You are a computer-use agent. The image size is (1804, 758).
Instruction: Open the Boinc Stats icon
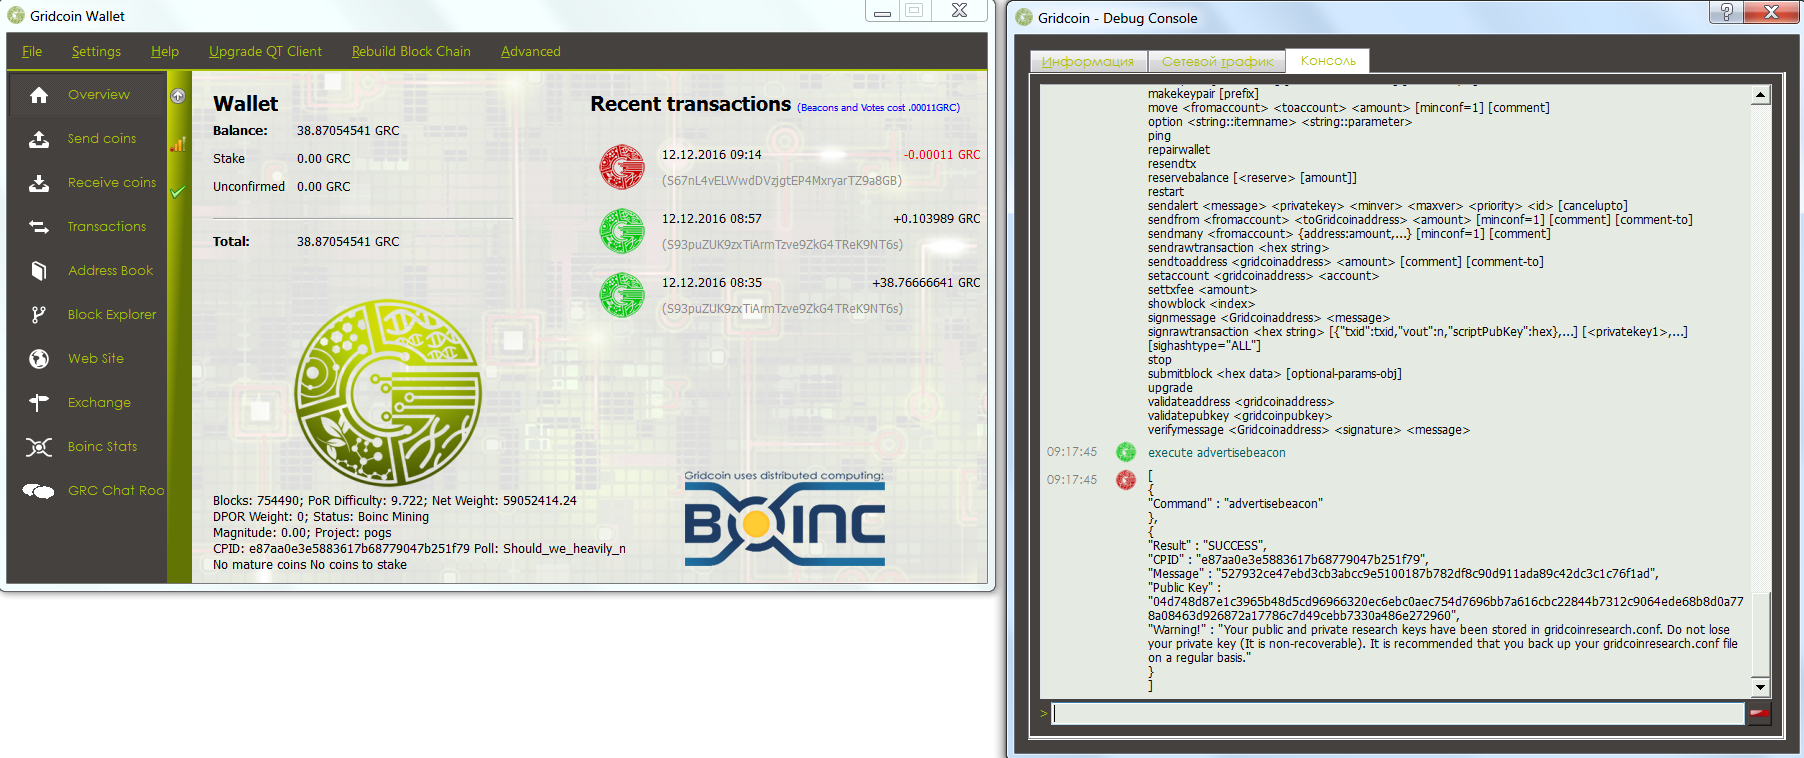[x=39, y=447]
